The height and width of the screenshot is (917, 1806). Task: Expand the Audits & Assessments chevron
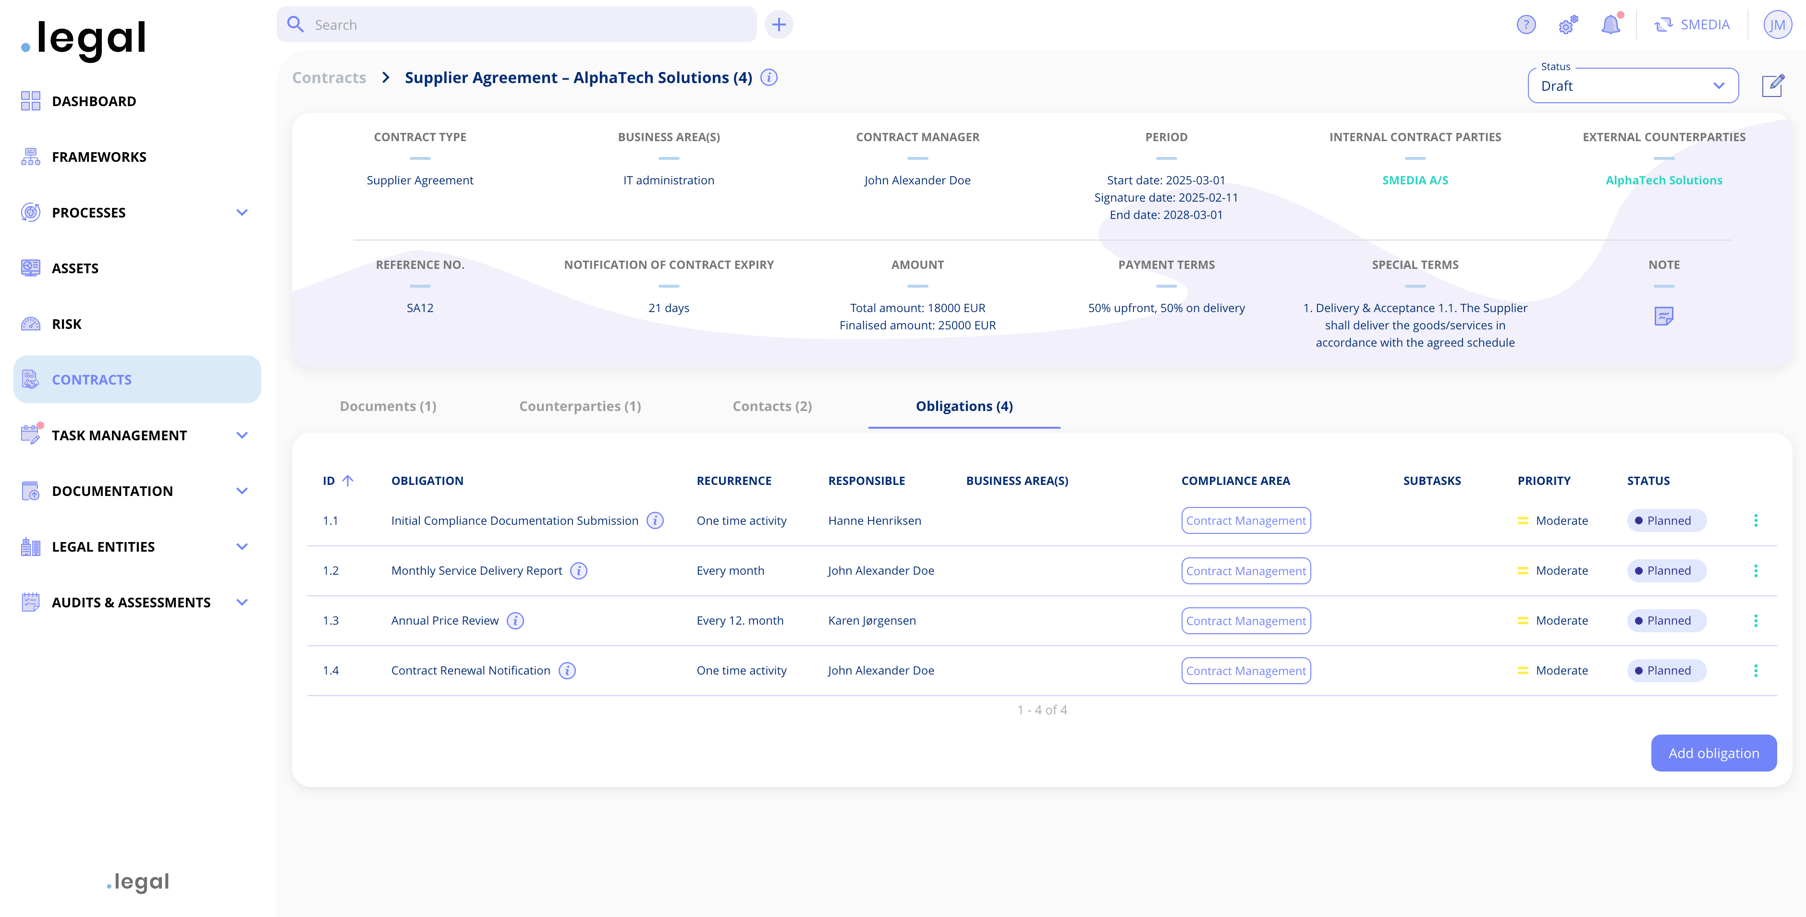point(242,602)
